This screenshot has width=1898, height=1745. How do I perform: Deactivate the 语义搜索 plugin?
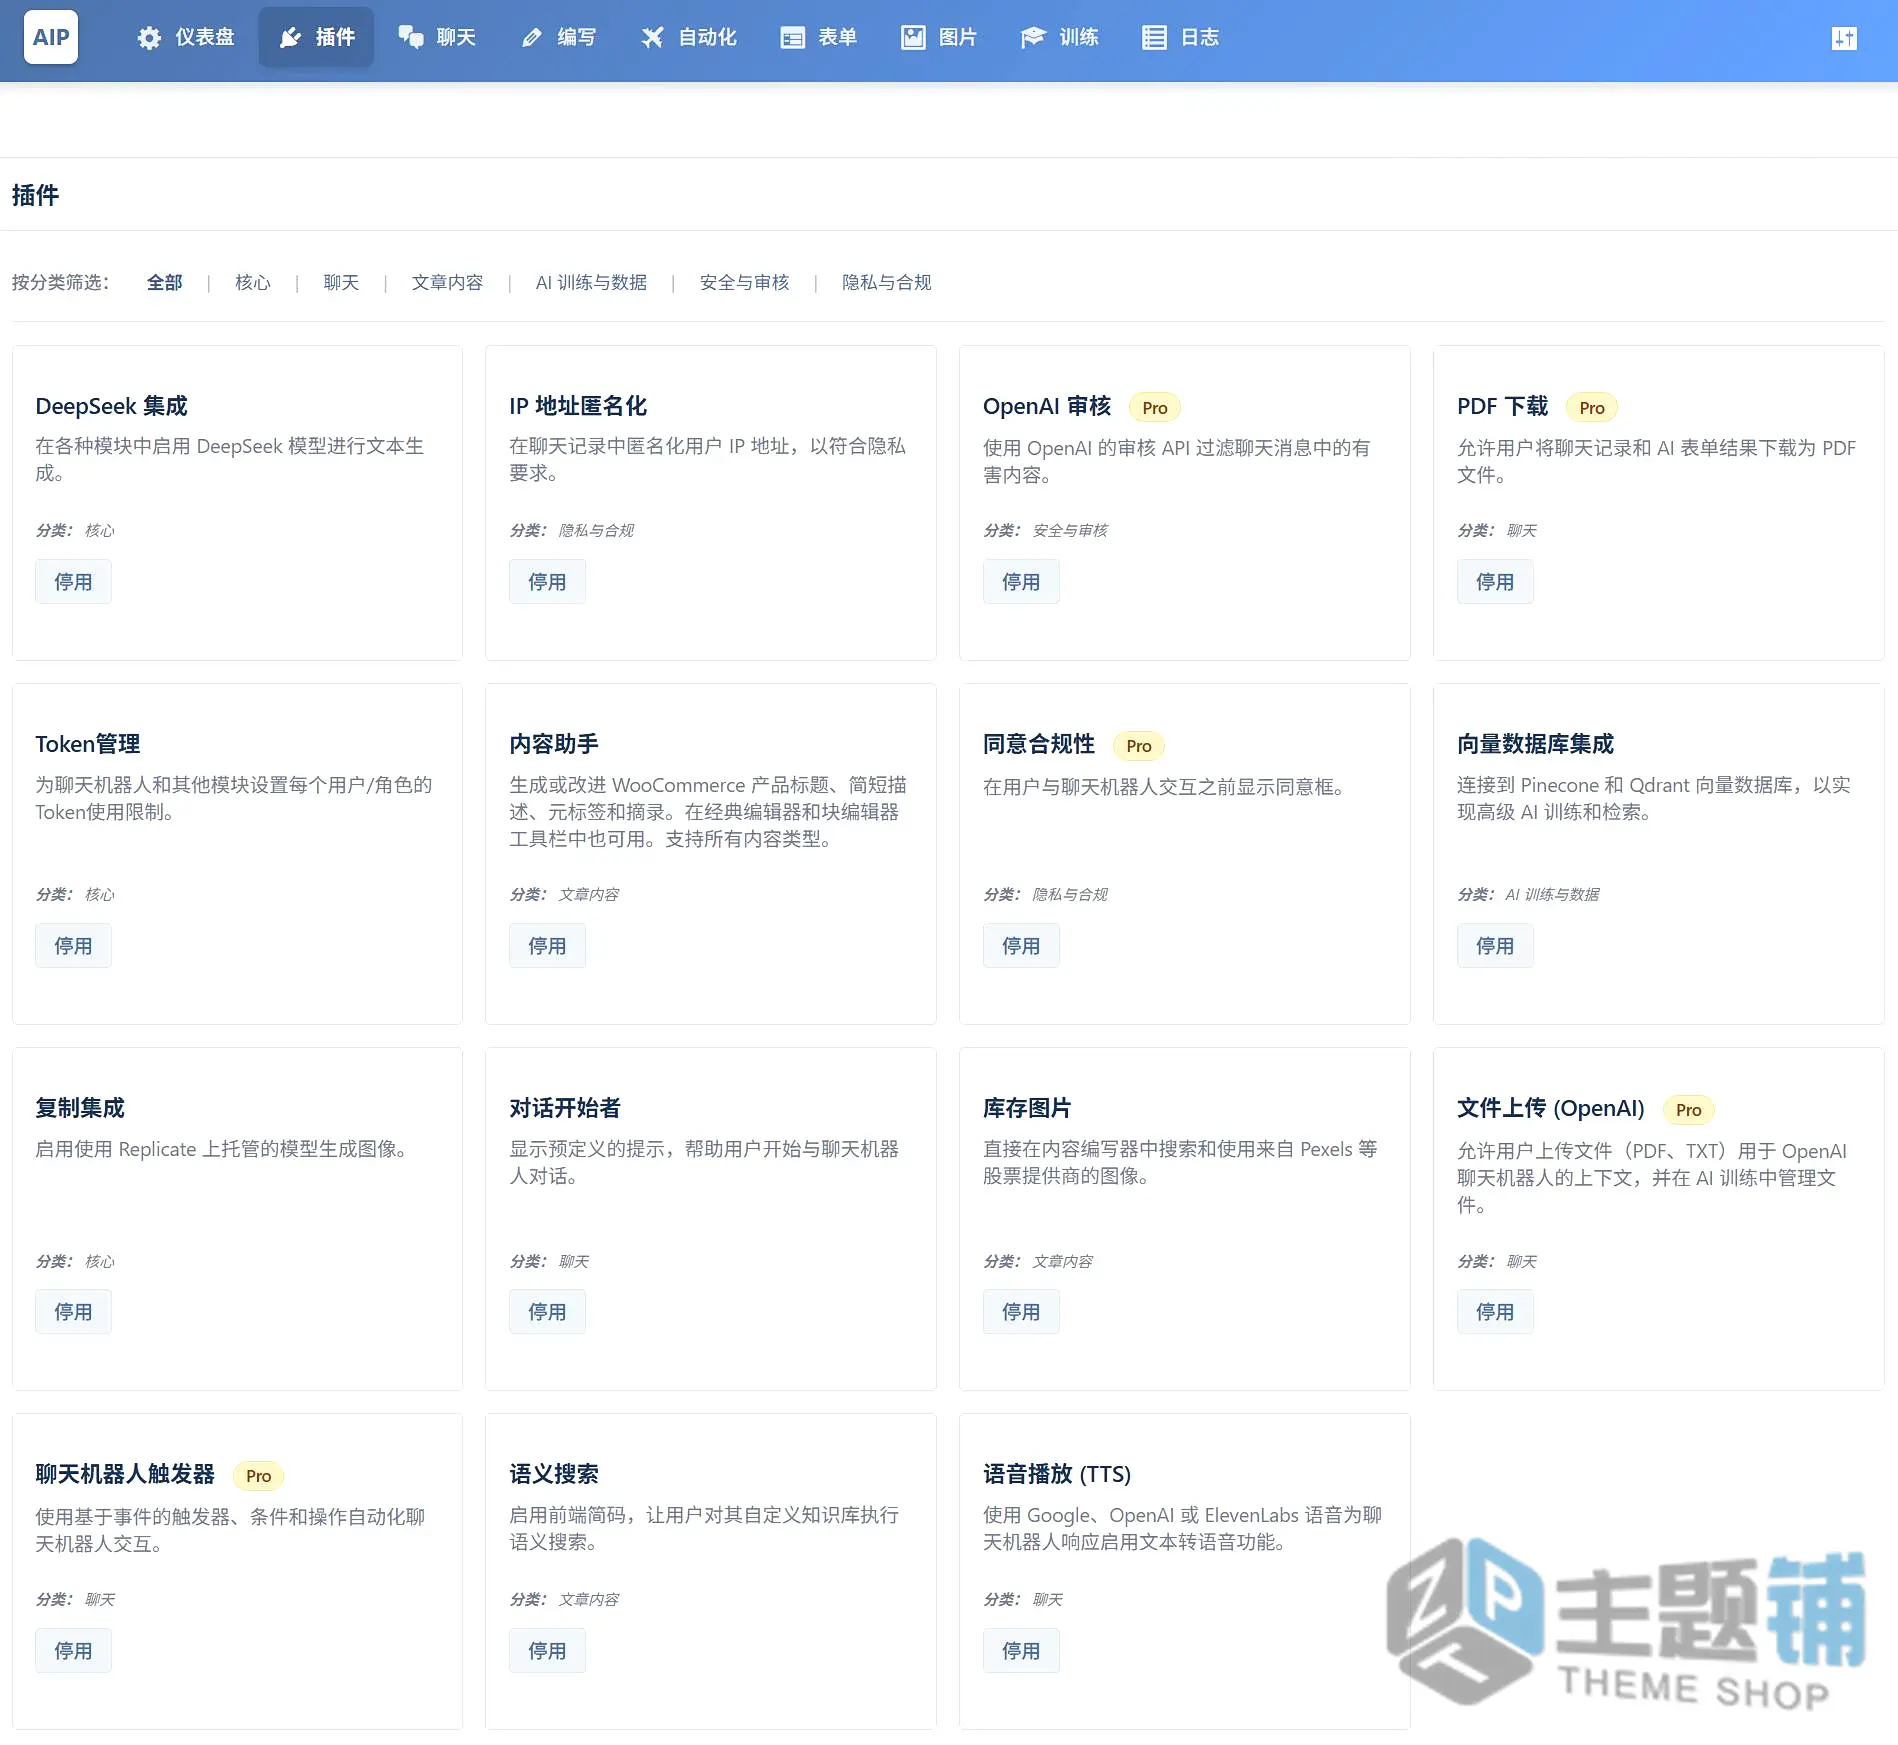click(547, 1651)
